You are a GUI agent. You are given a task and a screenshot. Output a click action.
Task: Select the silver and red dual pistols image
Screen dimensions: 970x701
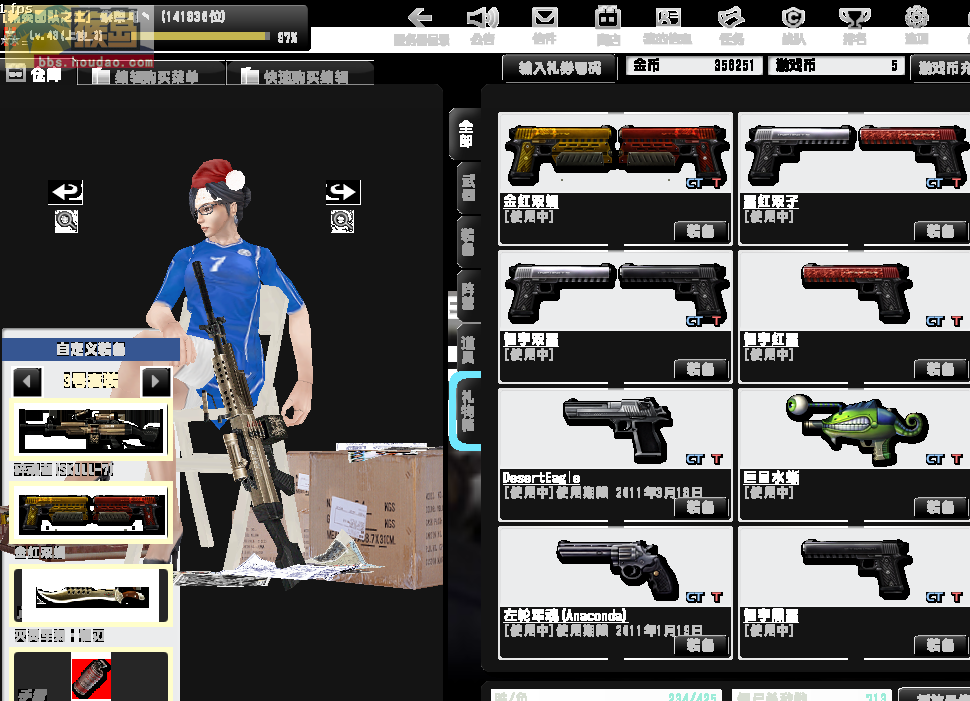(x=855, y=153)
